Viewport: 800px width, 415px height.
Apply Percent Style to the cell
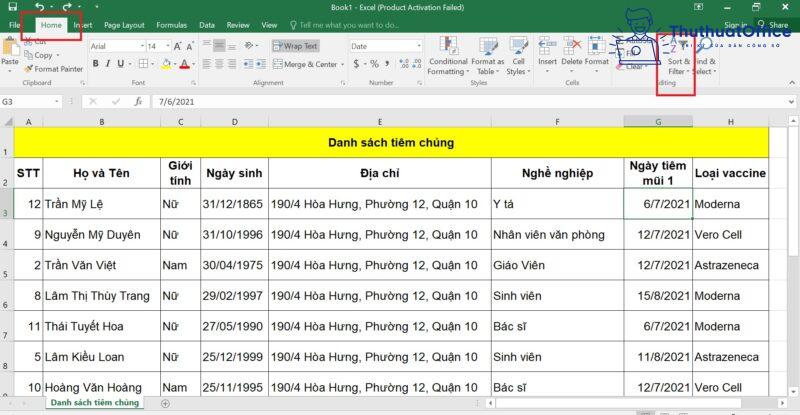pyautogui.click(x=374, y=64)
